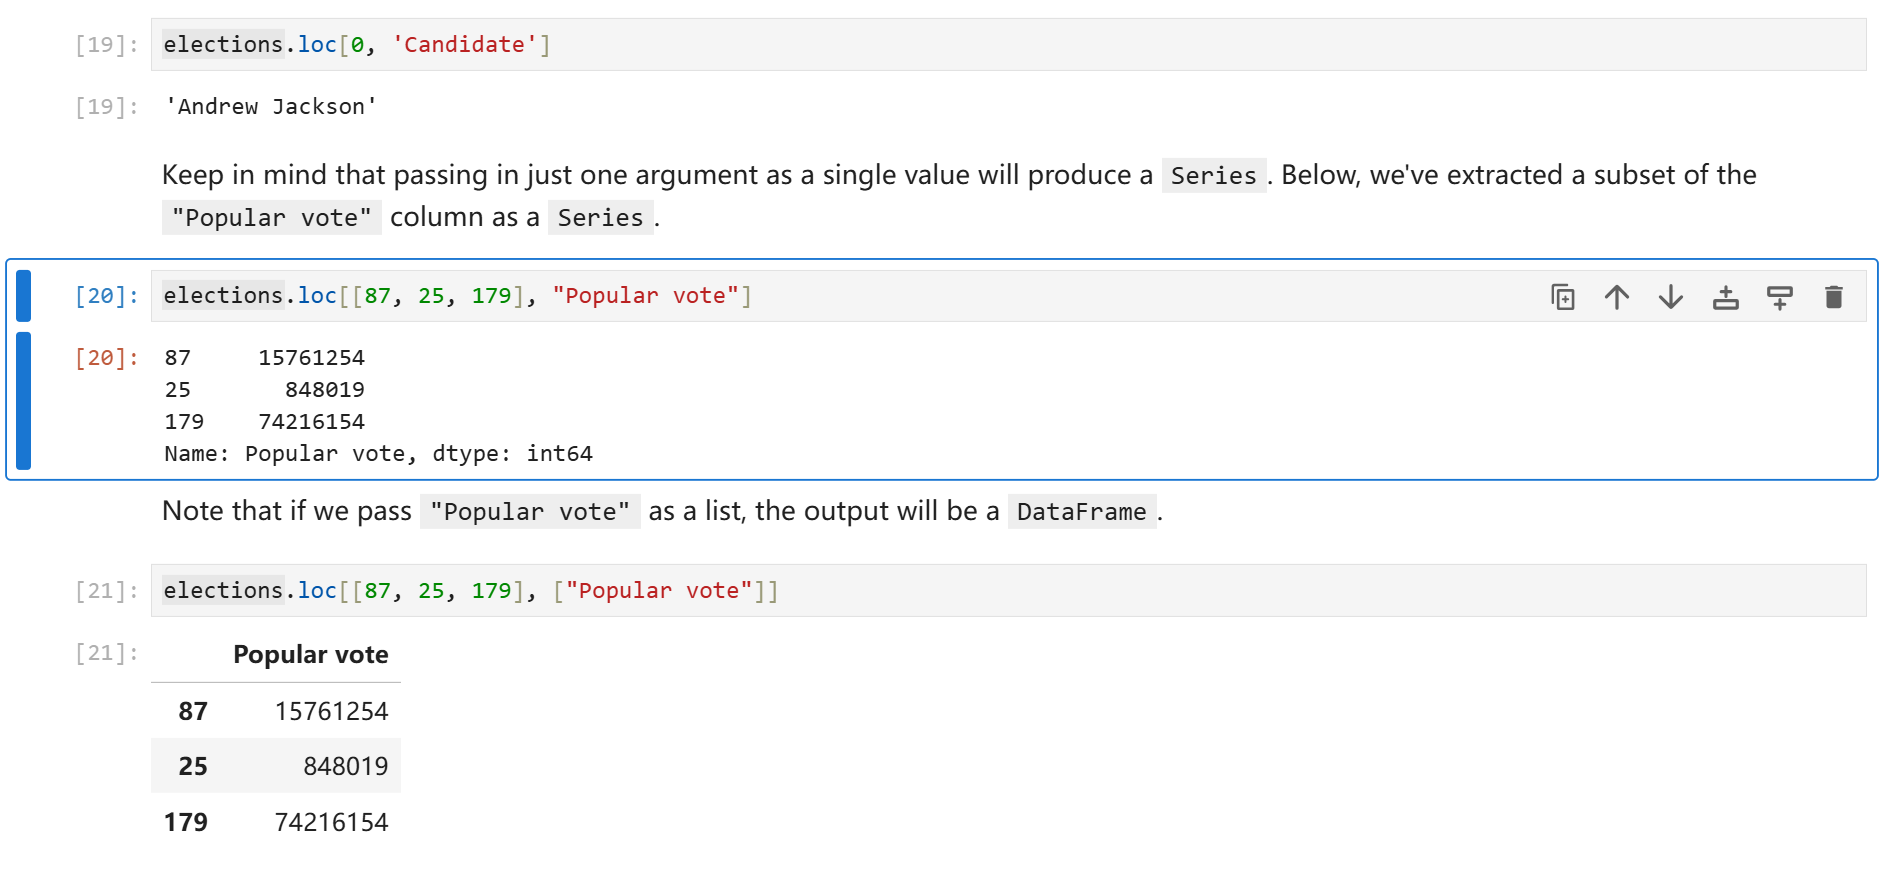Click the [21] output prompt label

[106, 653]
